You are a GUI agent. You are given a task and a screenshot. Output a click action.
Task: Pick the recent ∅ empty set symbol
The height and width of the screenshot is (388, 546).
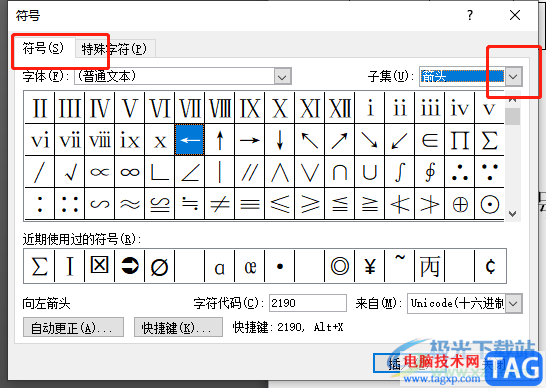159,266
